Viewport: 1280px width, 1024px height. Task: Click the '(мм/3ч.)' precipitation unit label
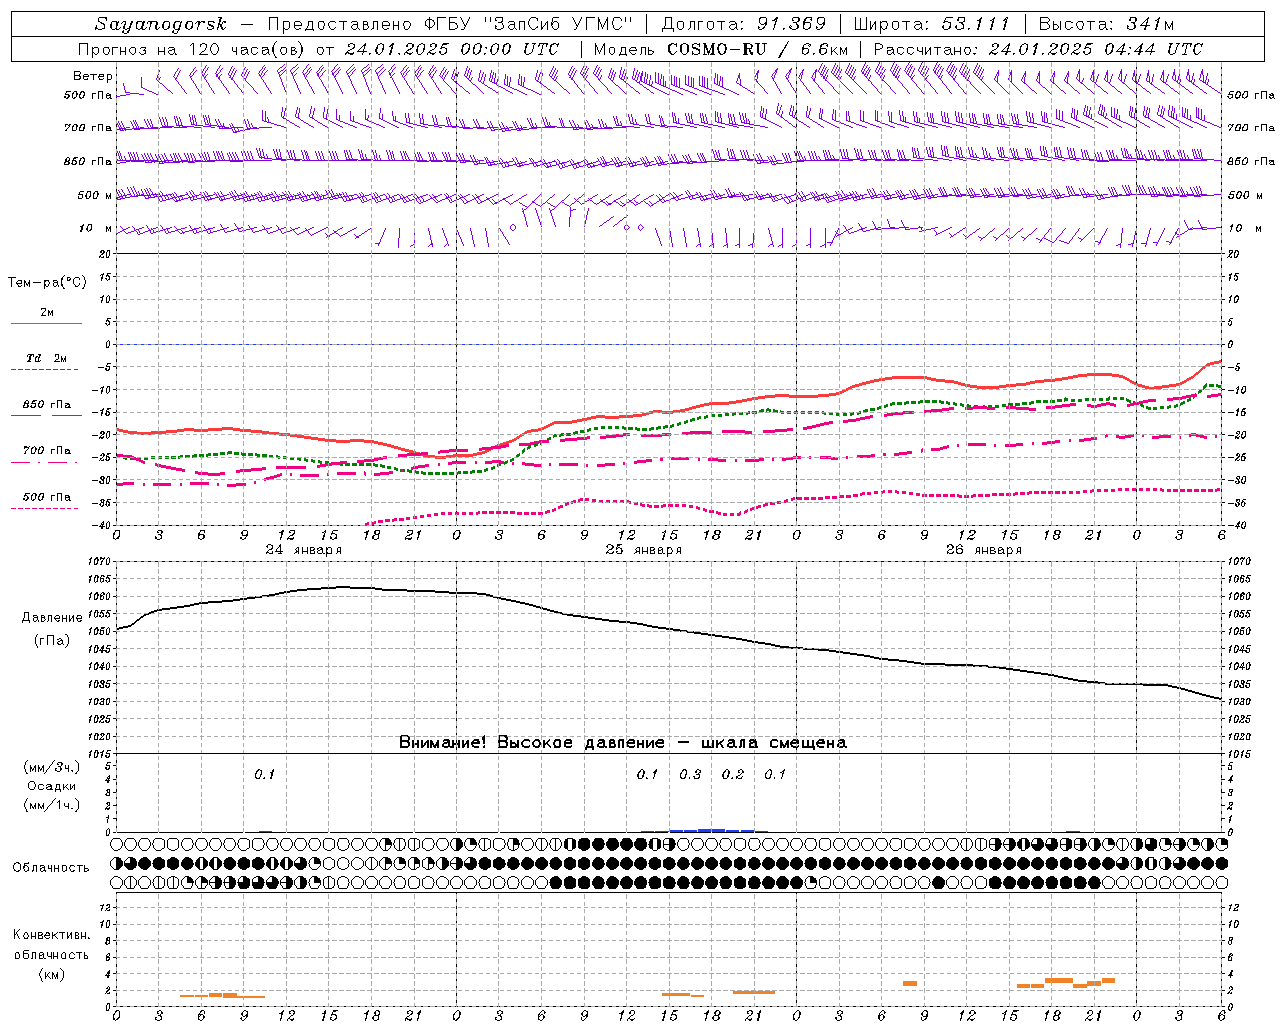coord(51,767)
